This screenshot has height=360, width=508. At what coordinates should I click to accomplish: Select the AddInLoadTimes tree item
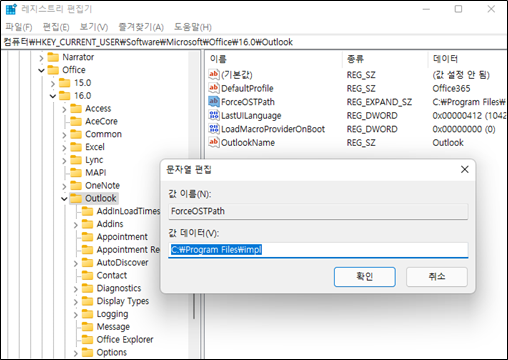(x=128, y=211)
